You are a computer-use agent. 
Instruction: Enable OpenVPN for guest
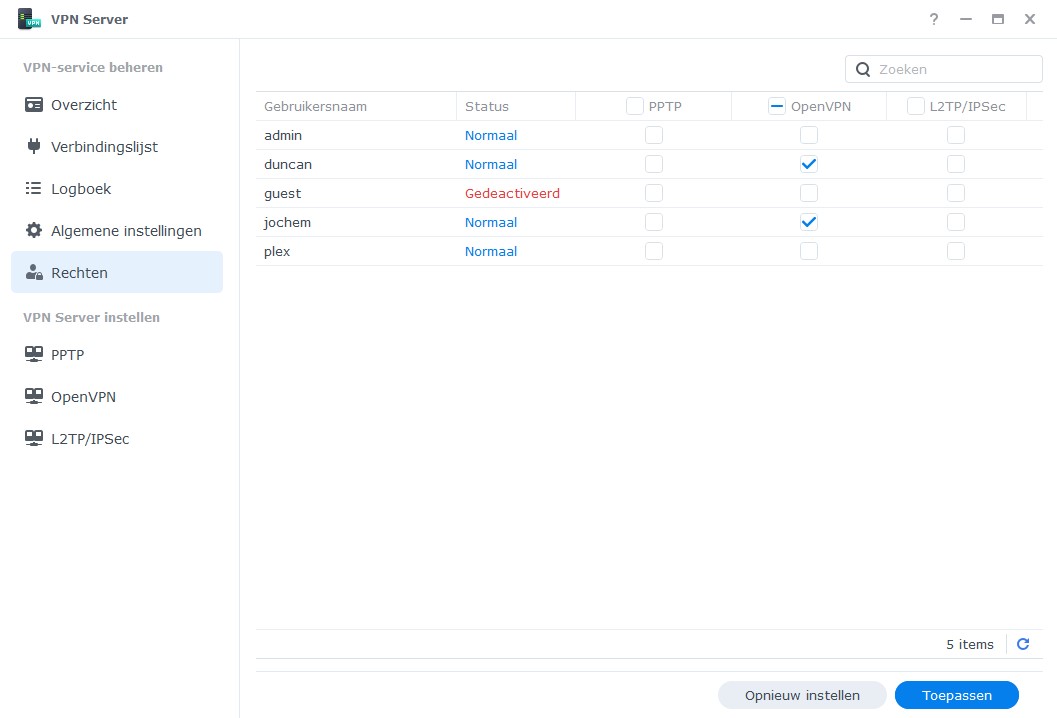[809, 193]
